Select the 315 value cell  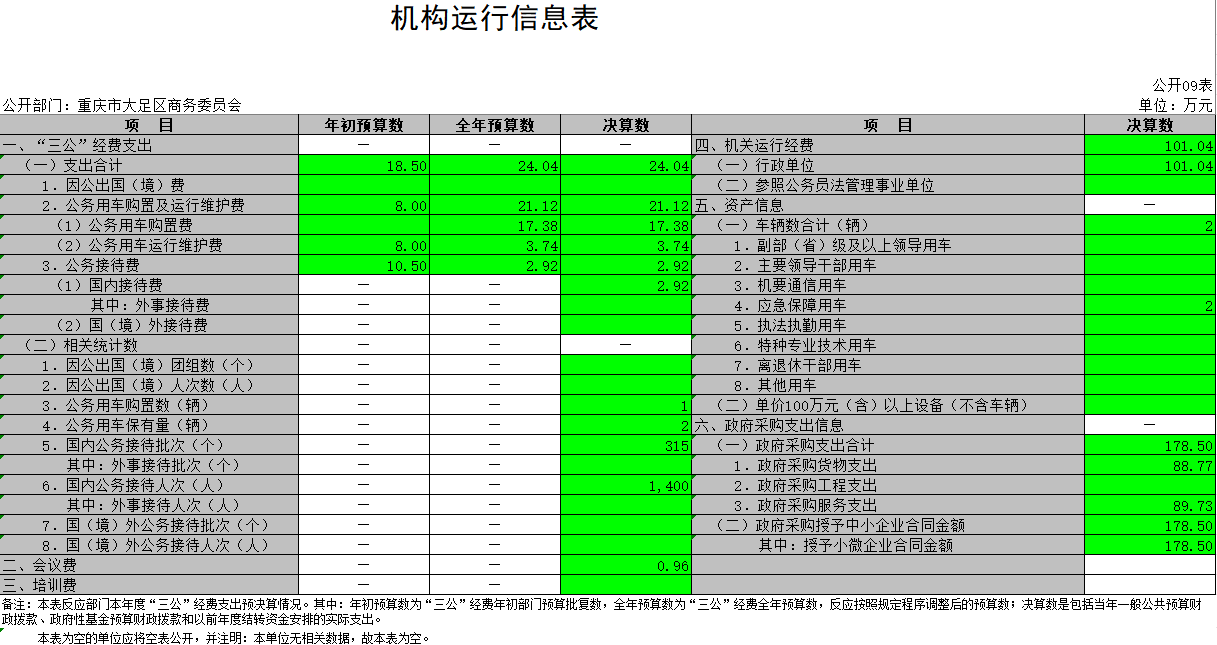(x=626, y=445)
